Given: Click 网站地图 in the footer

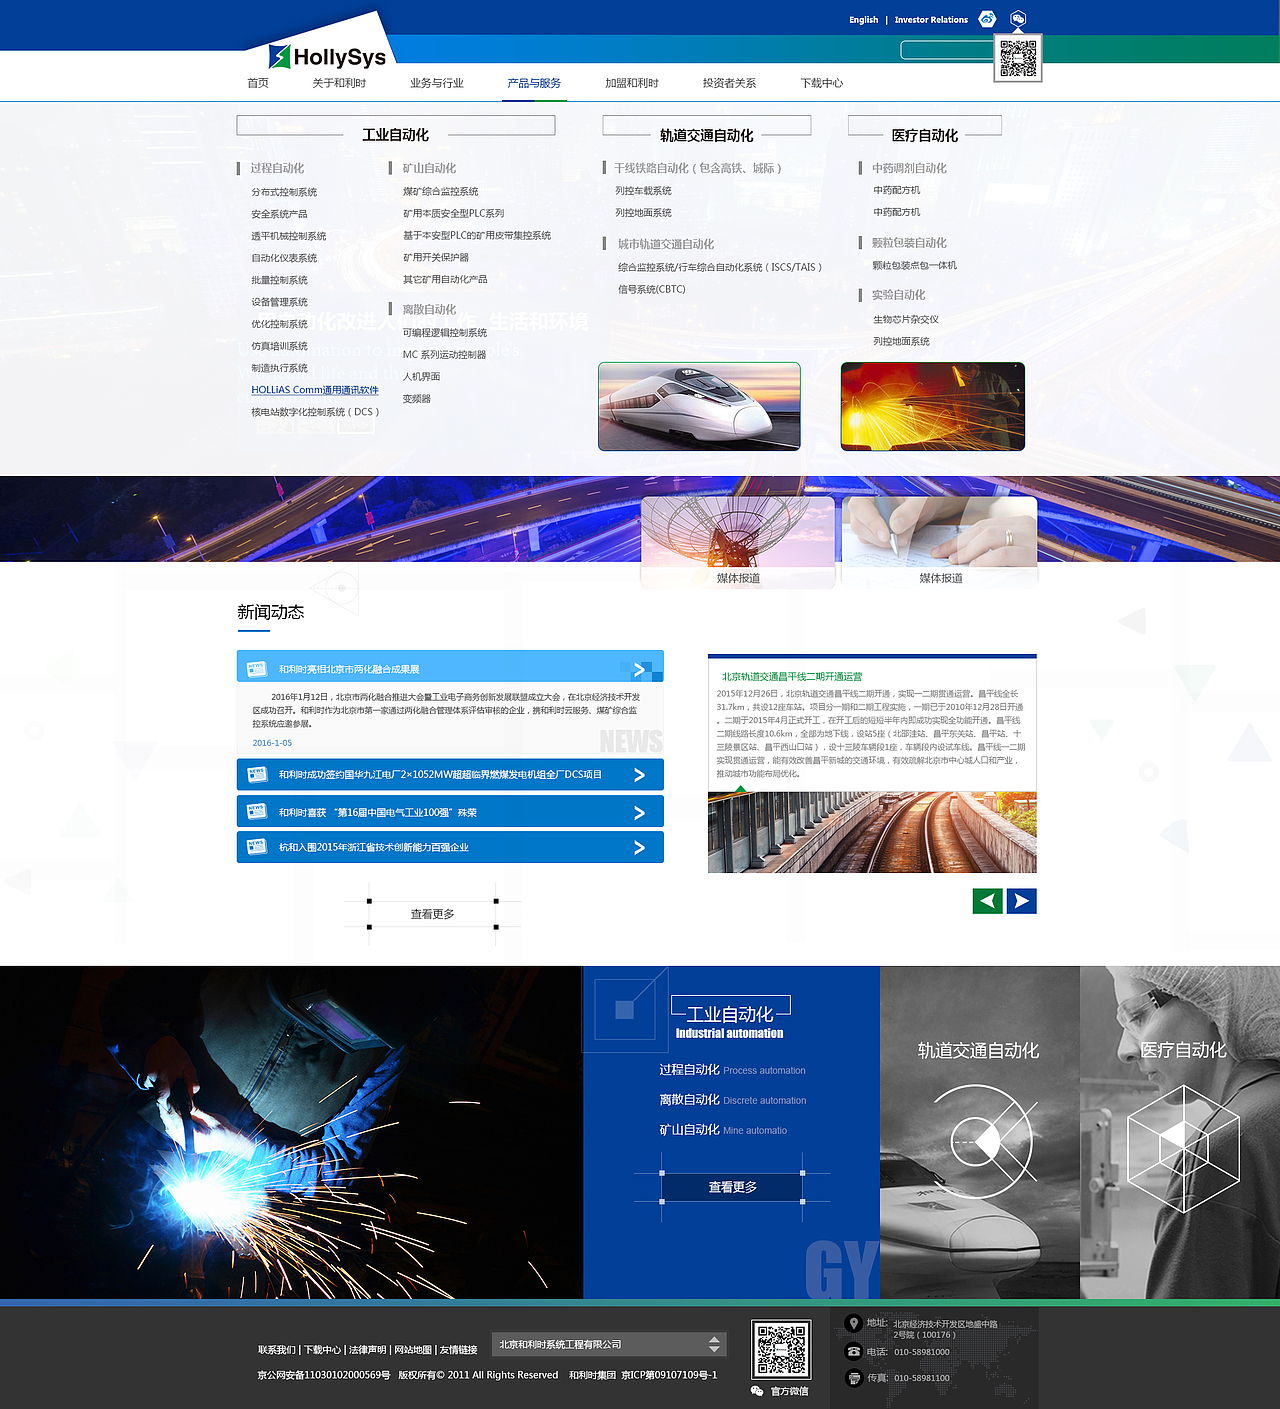Looking at the screenshot, I should (413, 1350).
